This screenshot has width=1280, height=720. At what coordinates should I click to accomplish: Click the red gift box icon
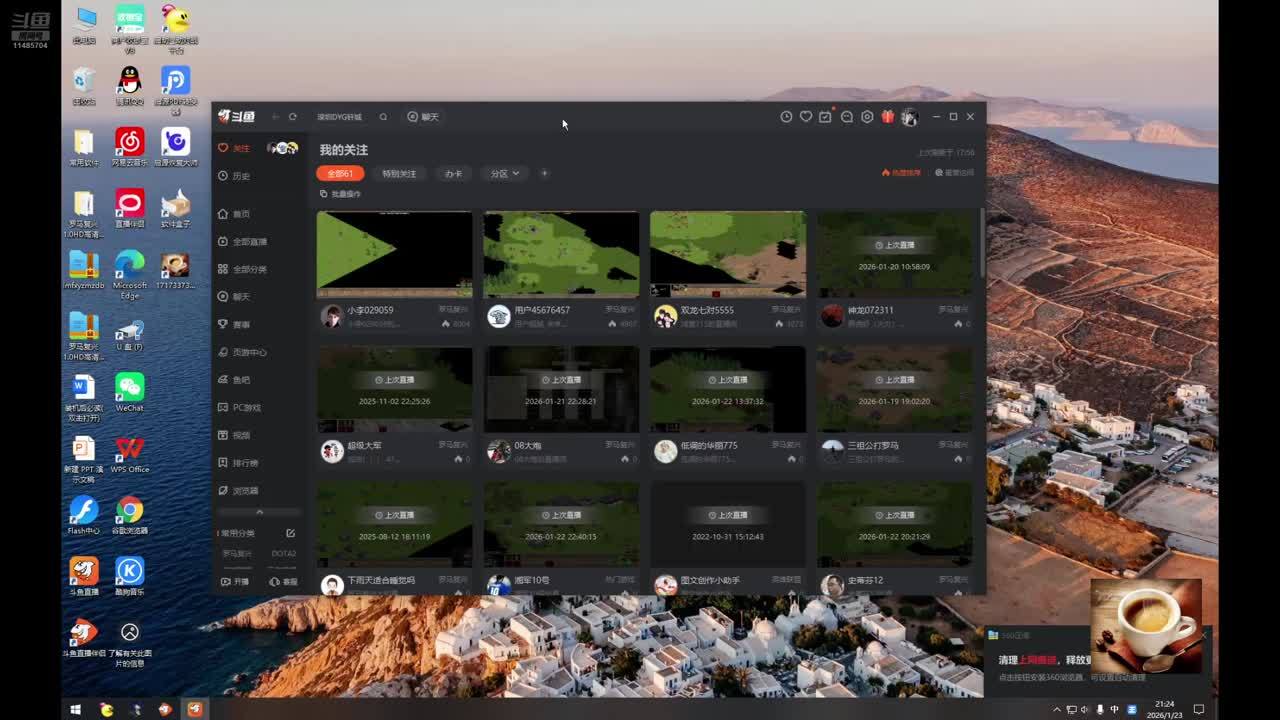(x=887, y=117)
